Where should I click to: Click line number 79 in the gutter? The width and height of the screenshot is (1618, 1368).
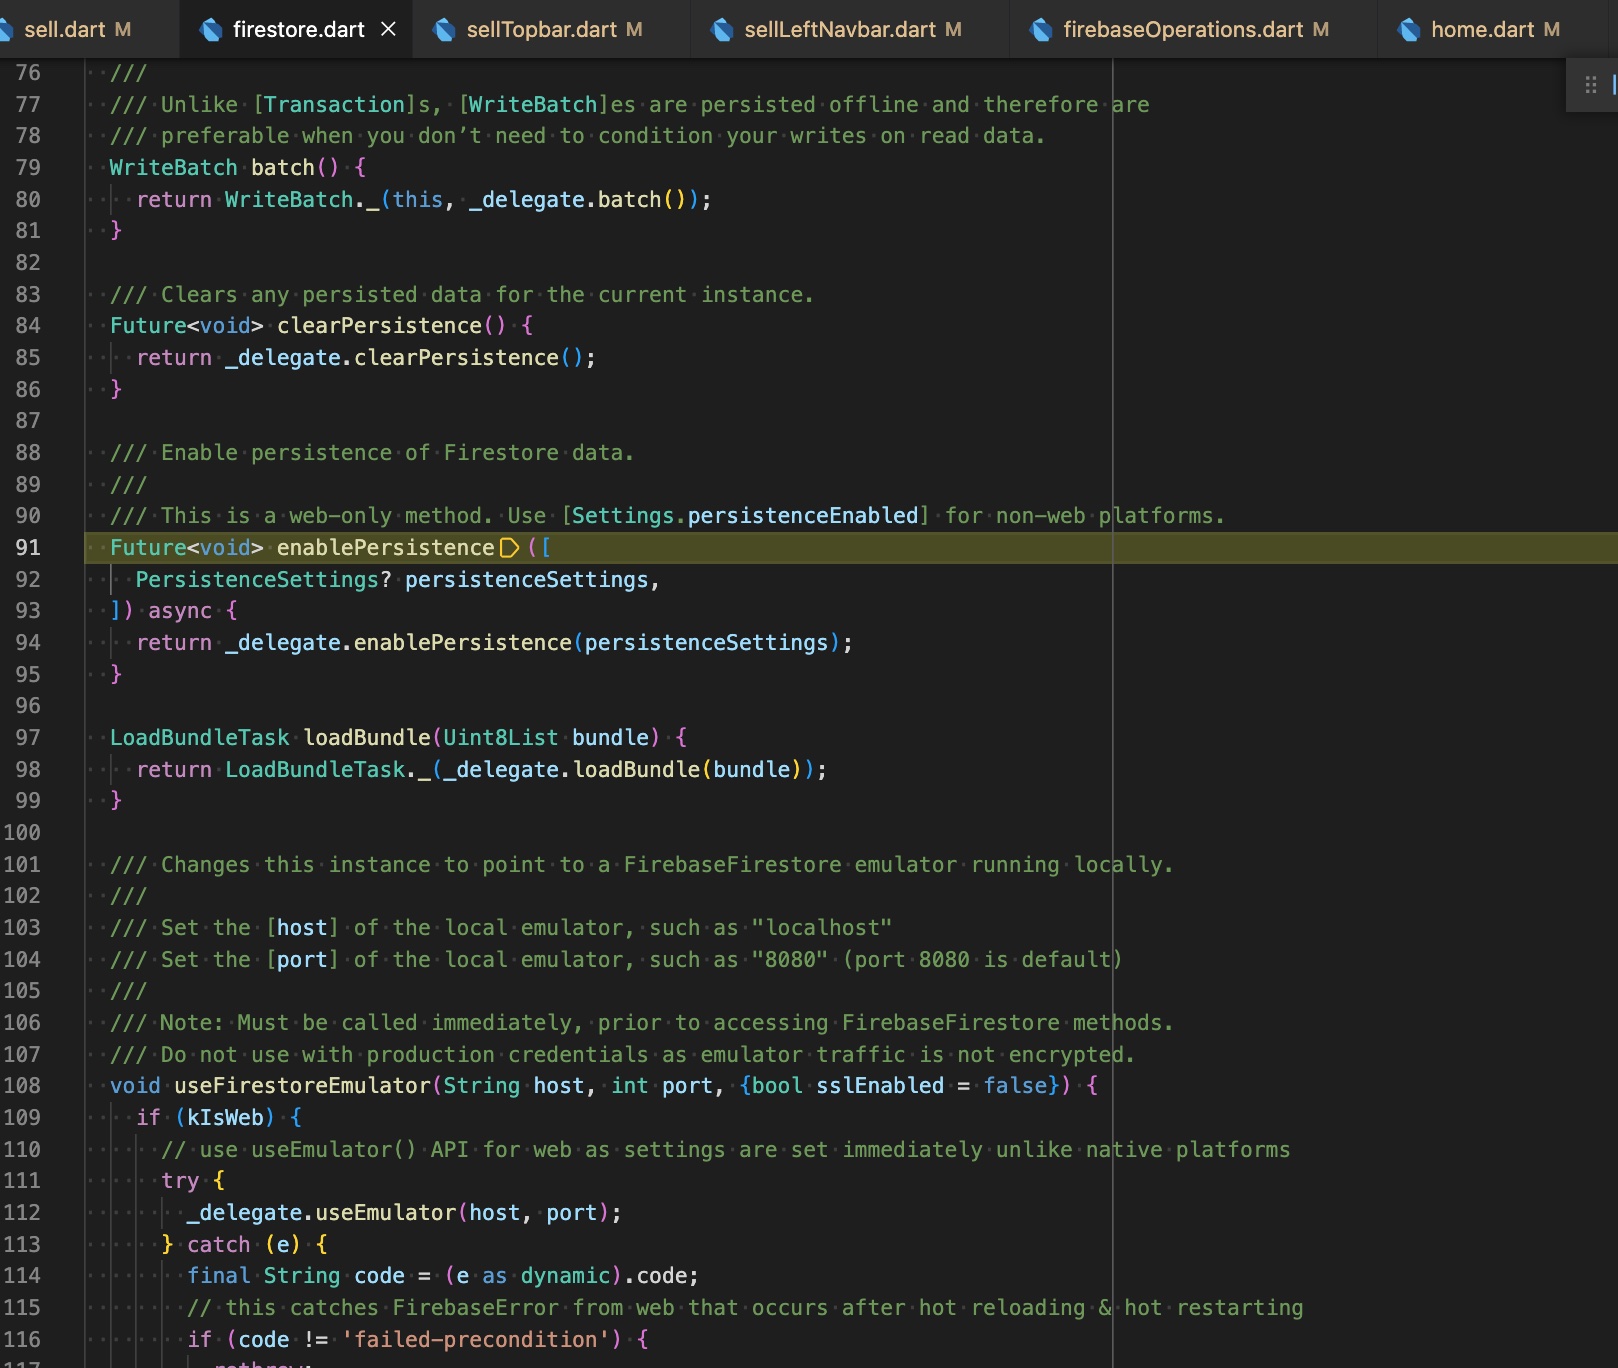click(x=28, y=167)
